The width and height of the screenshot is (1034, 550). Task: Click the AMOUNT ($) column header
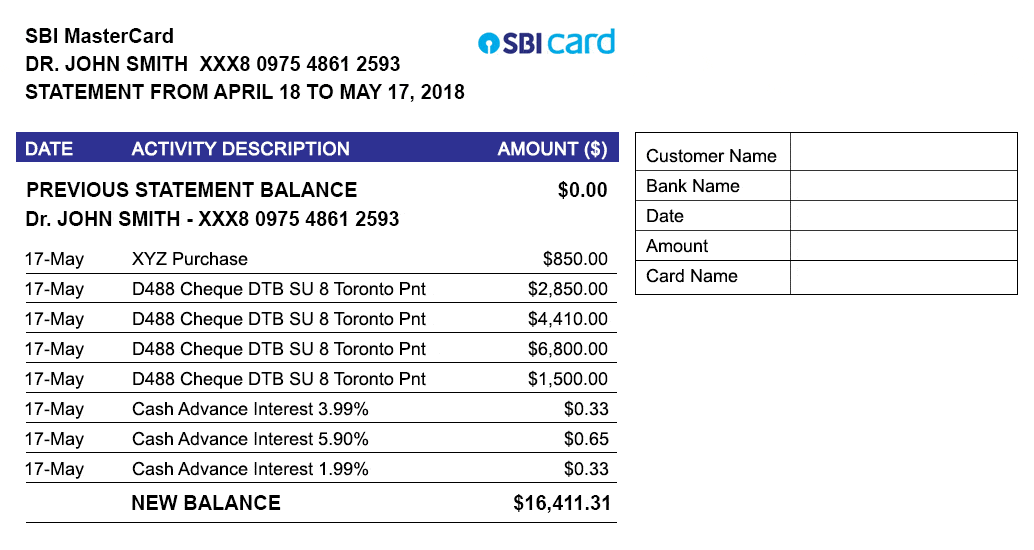552,149
